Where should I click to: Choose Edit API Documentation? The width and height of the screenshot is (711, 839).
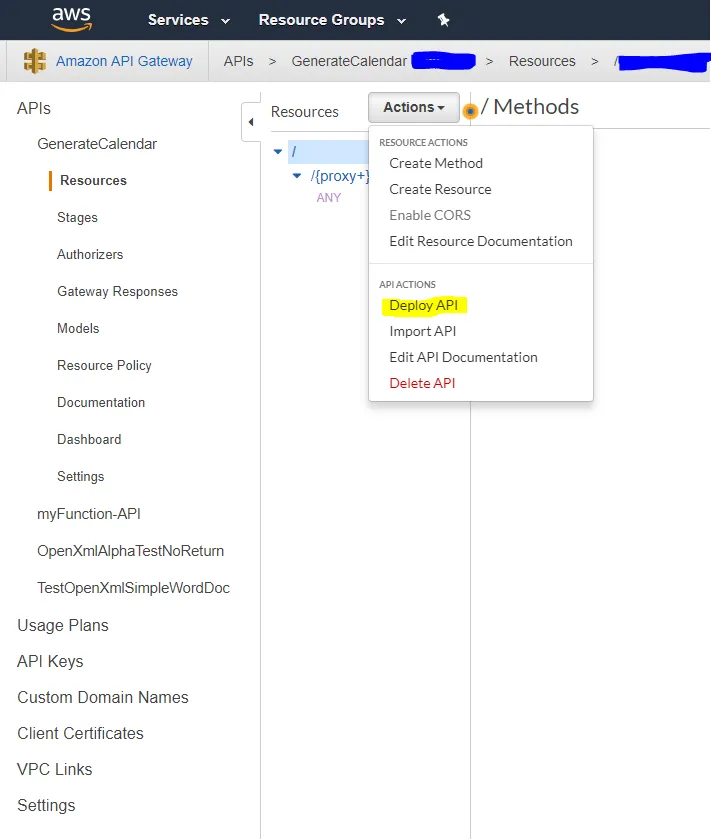tap(463, 357)
